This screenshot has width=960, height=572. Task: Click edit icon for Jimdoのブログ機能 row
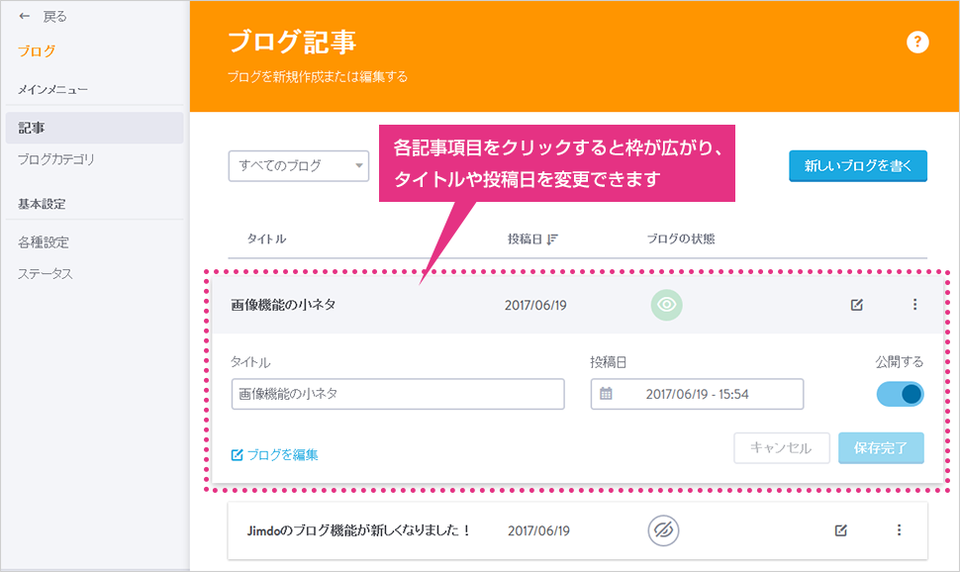coord(841,530)
